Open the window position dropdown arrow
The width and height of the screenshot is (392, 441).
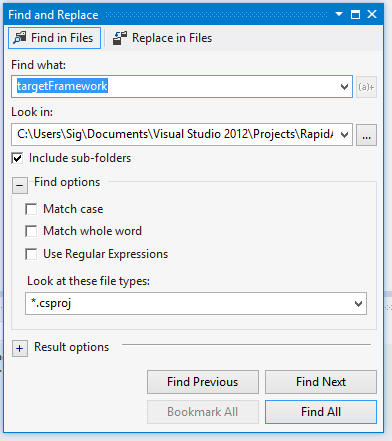click(339, 14)
